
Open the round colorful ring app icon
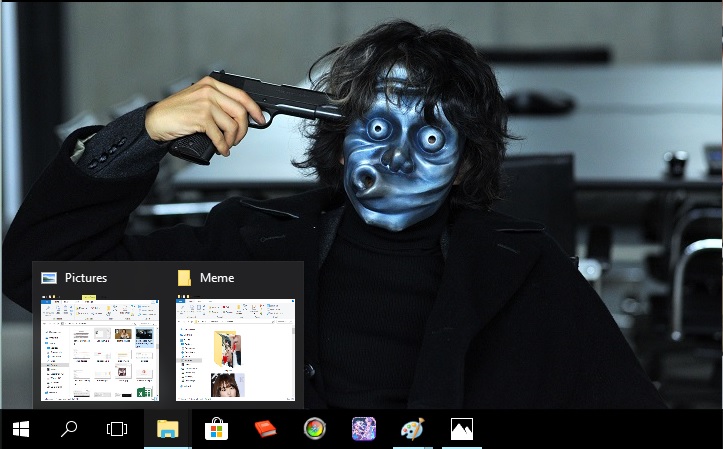(315, 429)
